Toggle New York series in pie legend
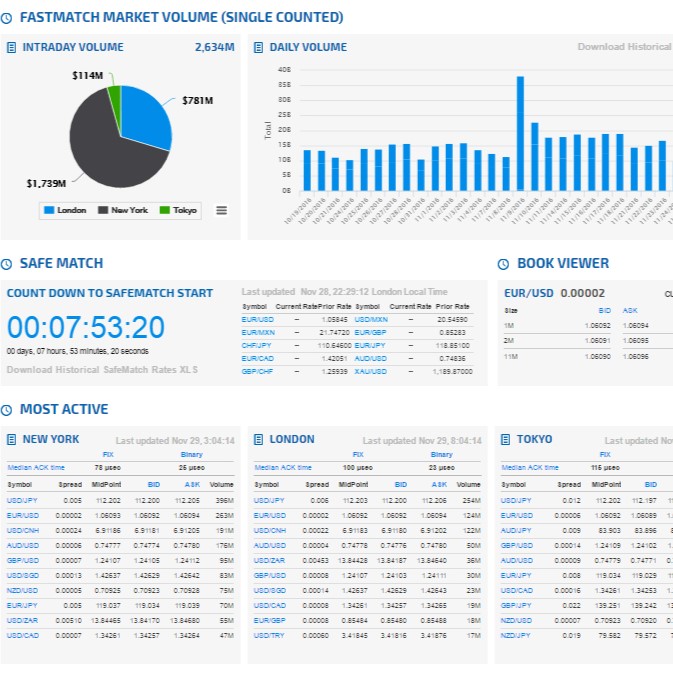 click(x=123, y=210)
